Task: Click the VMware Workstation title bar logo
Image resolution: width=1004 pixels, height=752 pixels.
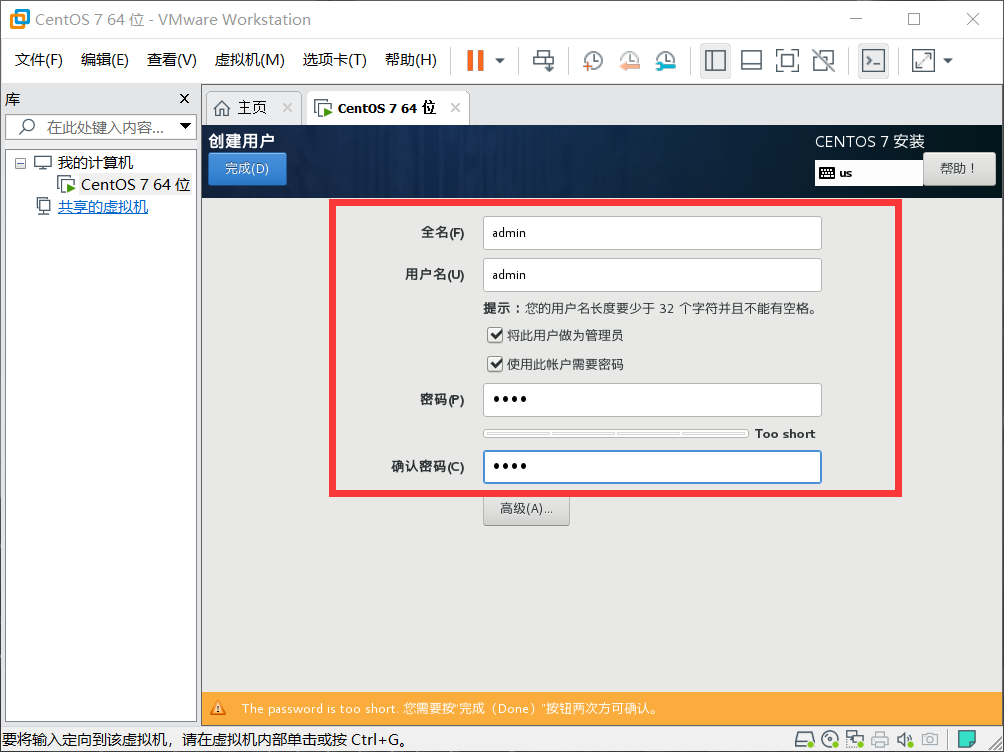Action: pos(19,19)
